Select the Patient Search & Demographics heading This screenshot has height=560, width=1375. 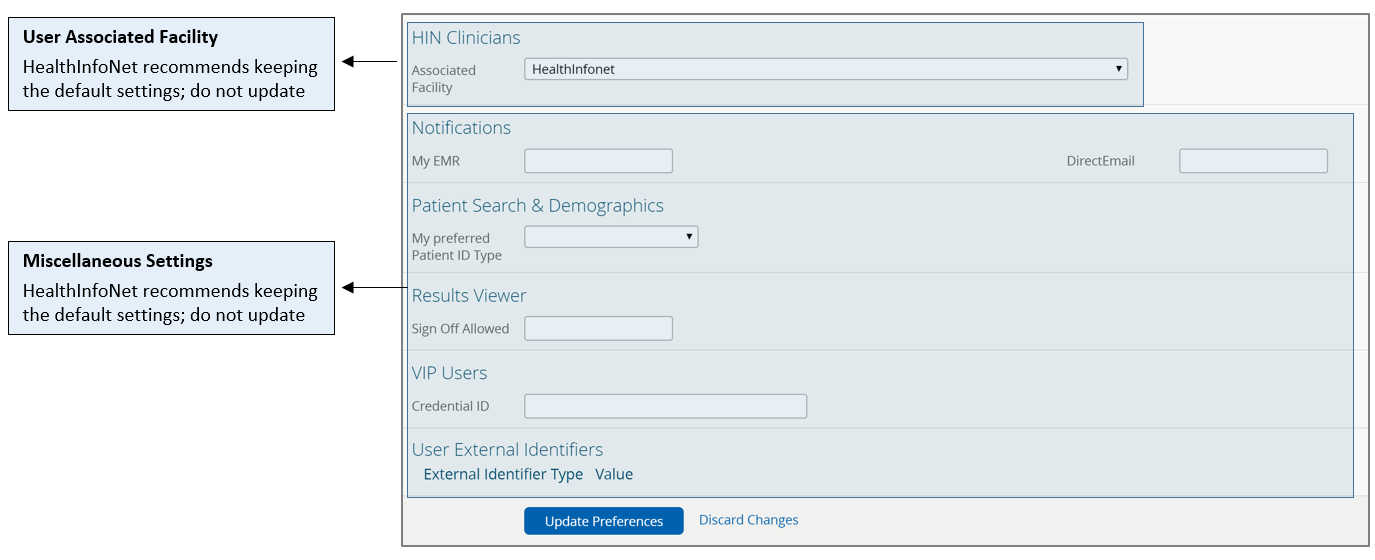point(537,206)
